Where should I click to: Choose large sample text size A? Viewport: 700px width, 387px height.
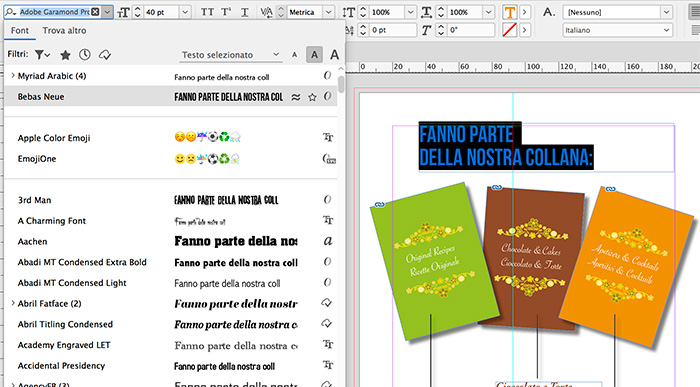click(334, 54)
